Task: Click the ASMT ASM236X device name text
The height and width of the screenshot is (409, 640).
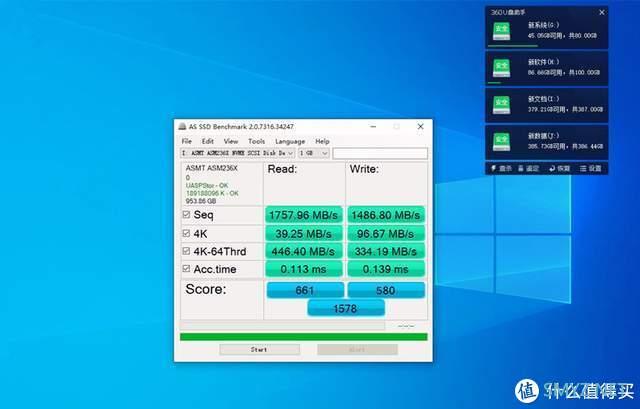Action: (211, 168)
